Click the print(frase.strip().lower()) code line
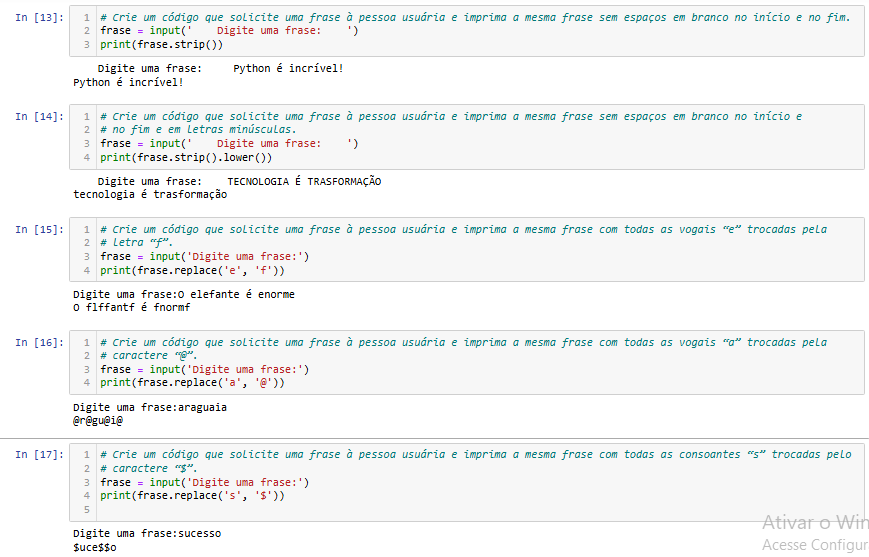 (186, 157)
